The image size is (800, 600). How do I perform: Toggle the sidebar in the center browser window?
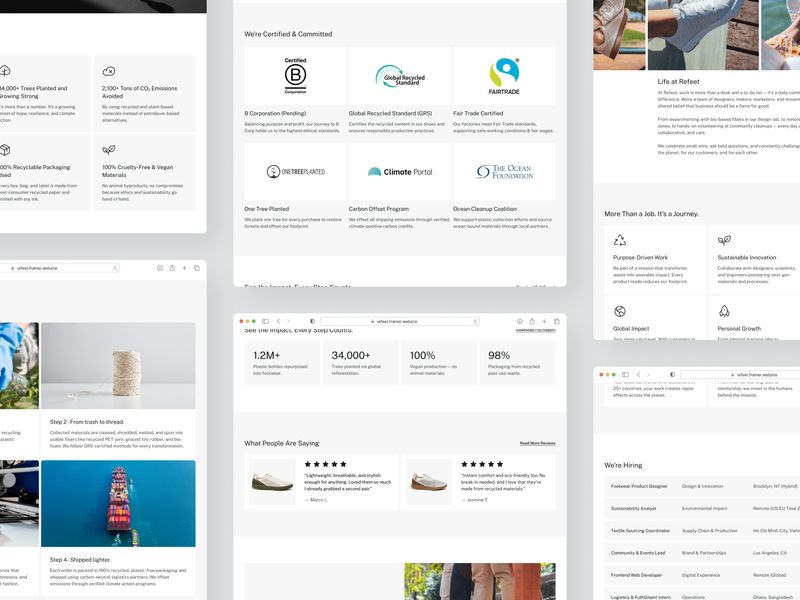click(265, 321)
